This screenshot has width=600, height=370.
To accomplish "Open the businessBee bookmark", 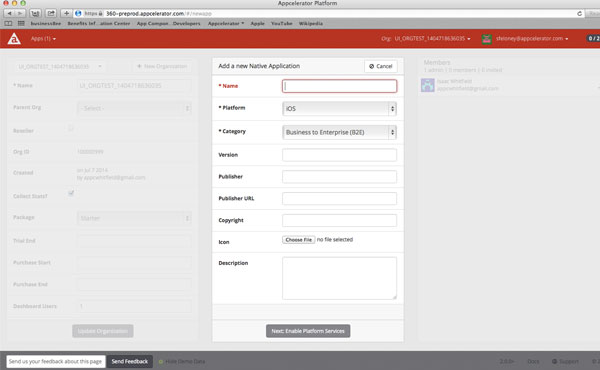I will pyautogui.click(x=46, y=23).
